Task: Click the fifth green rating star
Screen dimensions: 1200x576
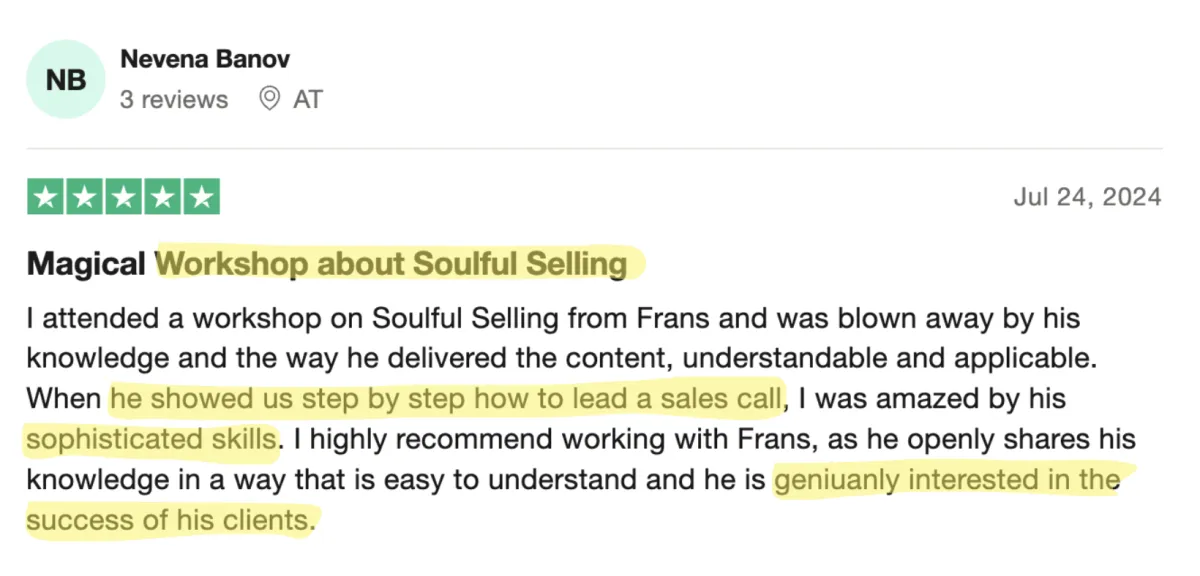Action: click(x=201, y=197)
